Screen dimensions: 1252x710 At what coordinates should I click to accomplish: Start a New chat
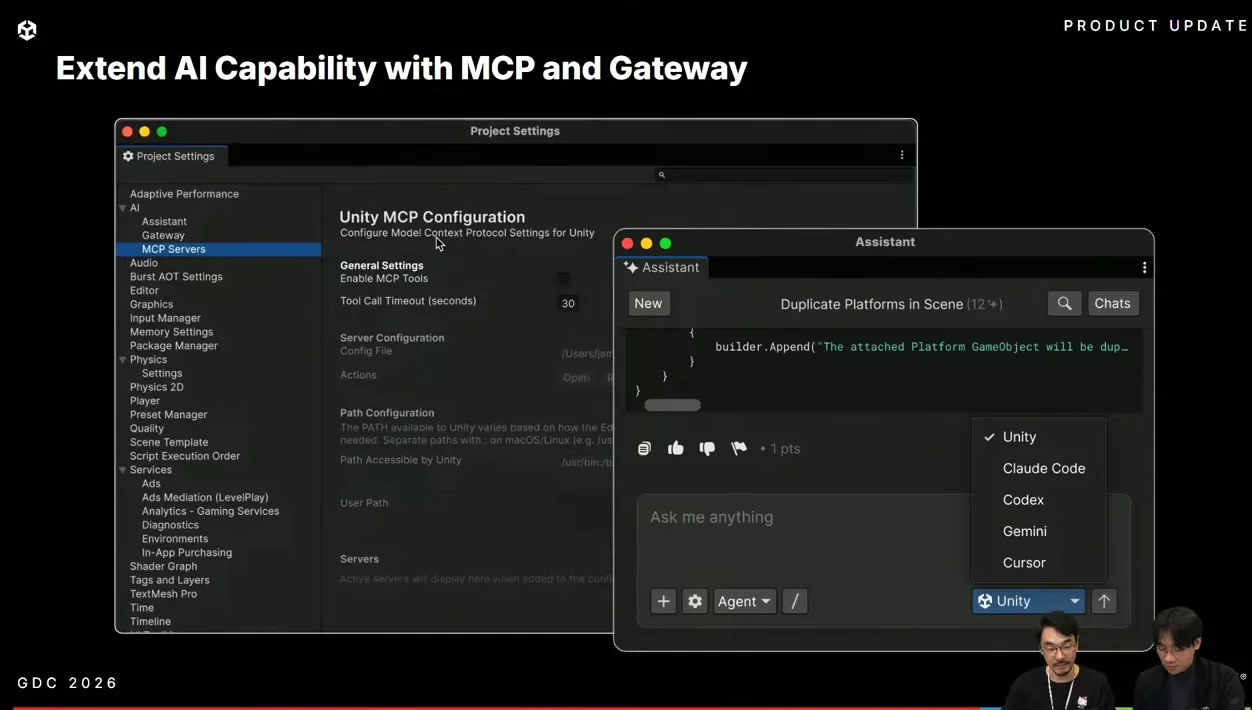coord(648,303)
